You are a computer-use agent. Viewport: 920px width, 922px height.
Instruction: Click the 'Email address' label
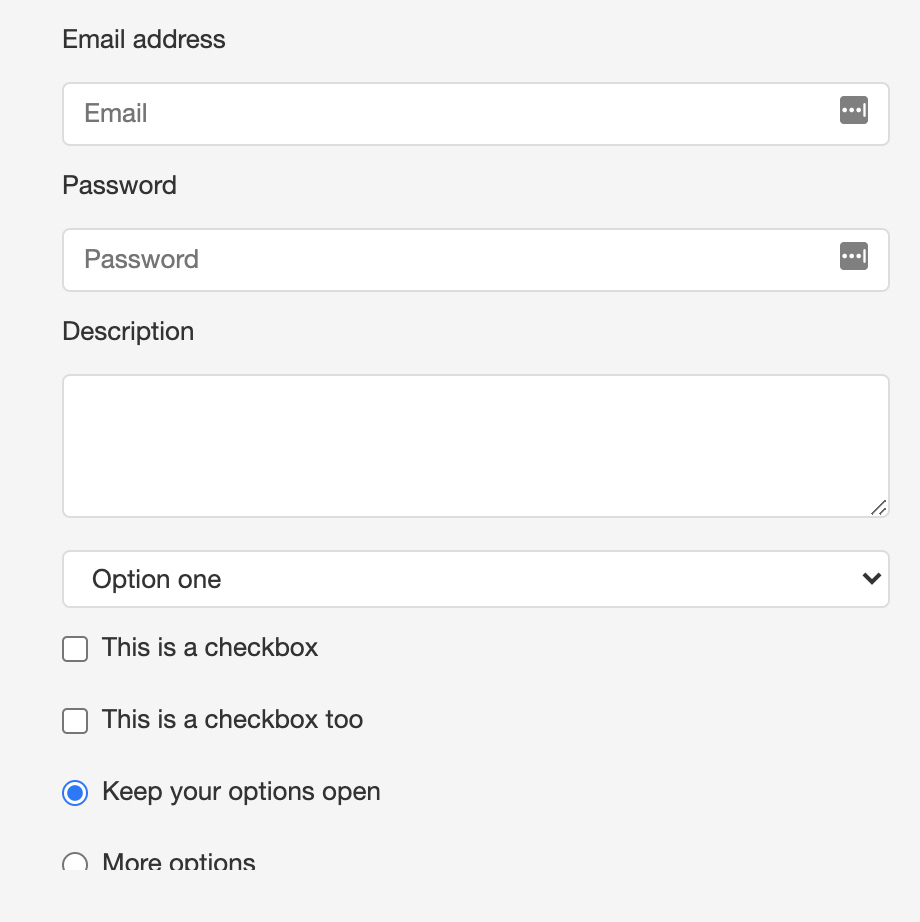pyautogui.click(x=144, y=39)
